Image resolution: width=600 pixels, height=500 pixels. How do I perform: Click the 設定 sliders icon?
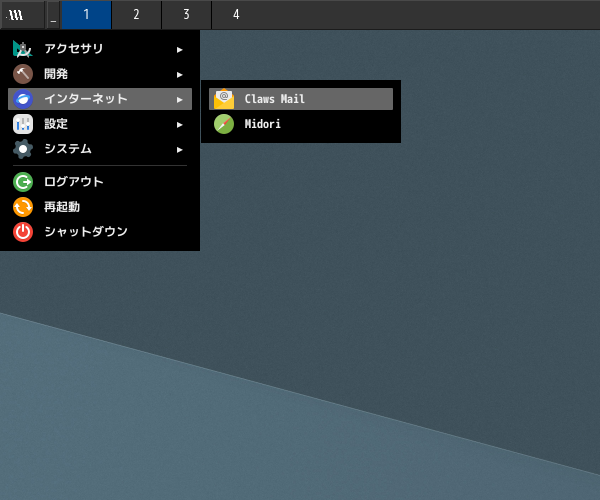click(x=23, y=124)
